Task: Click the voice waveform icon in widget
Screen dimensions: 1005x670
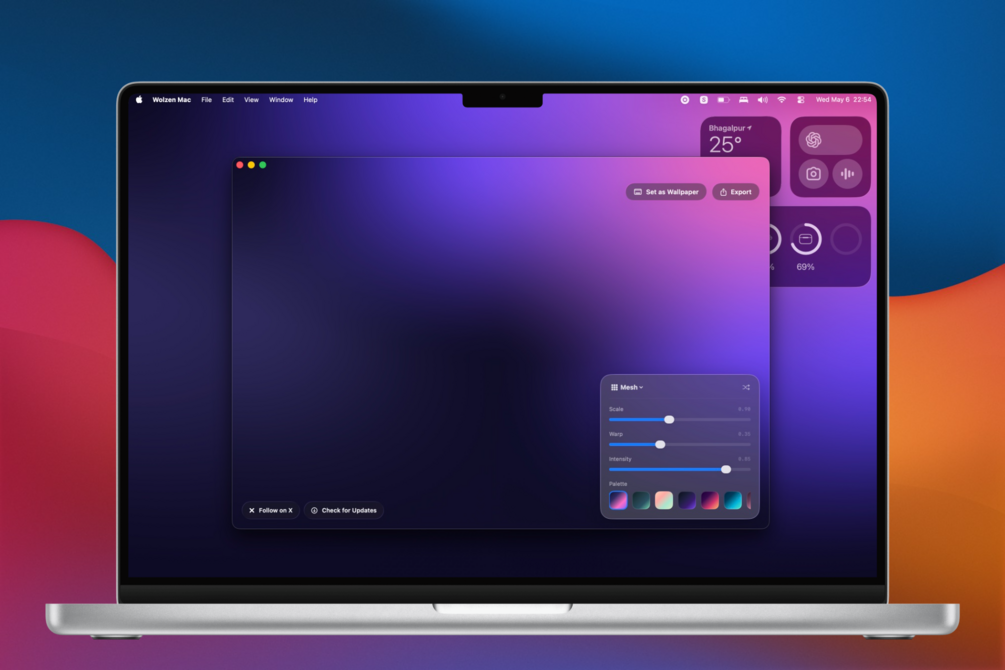Action: [847, 174]
